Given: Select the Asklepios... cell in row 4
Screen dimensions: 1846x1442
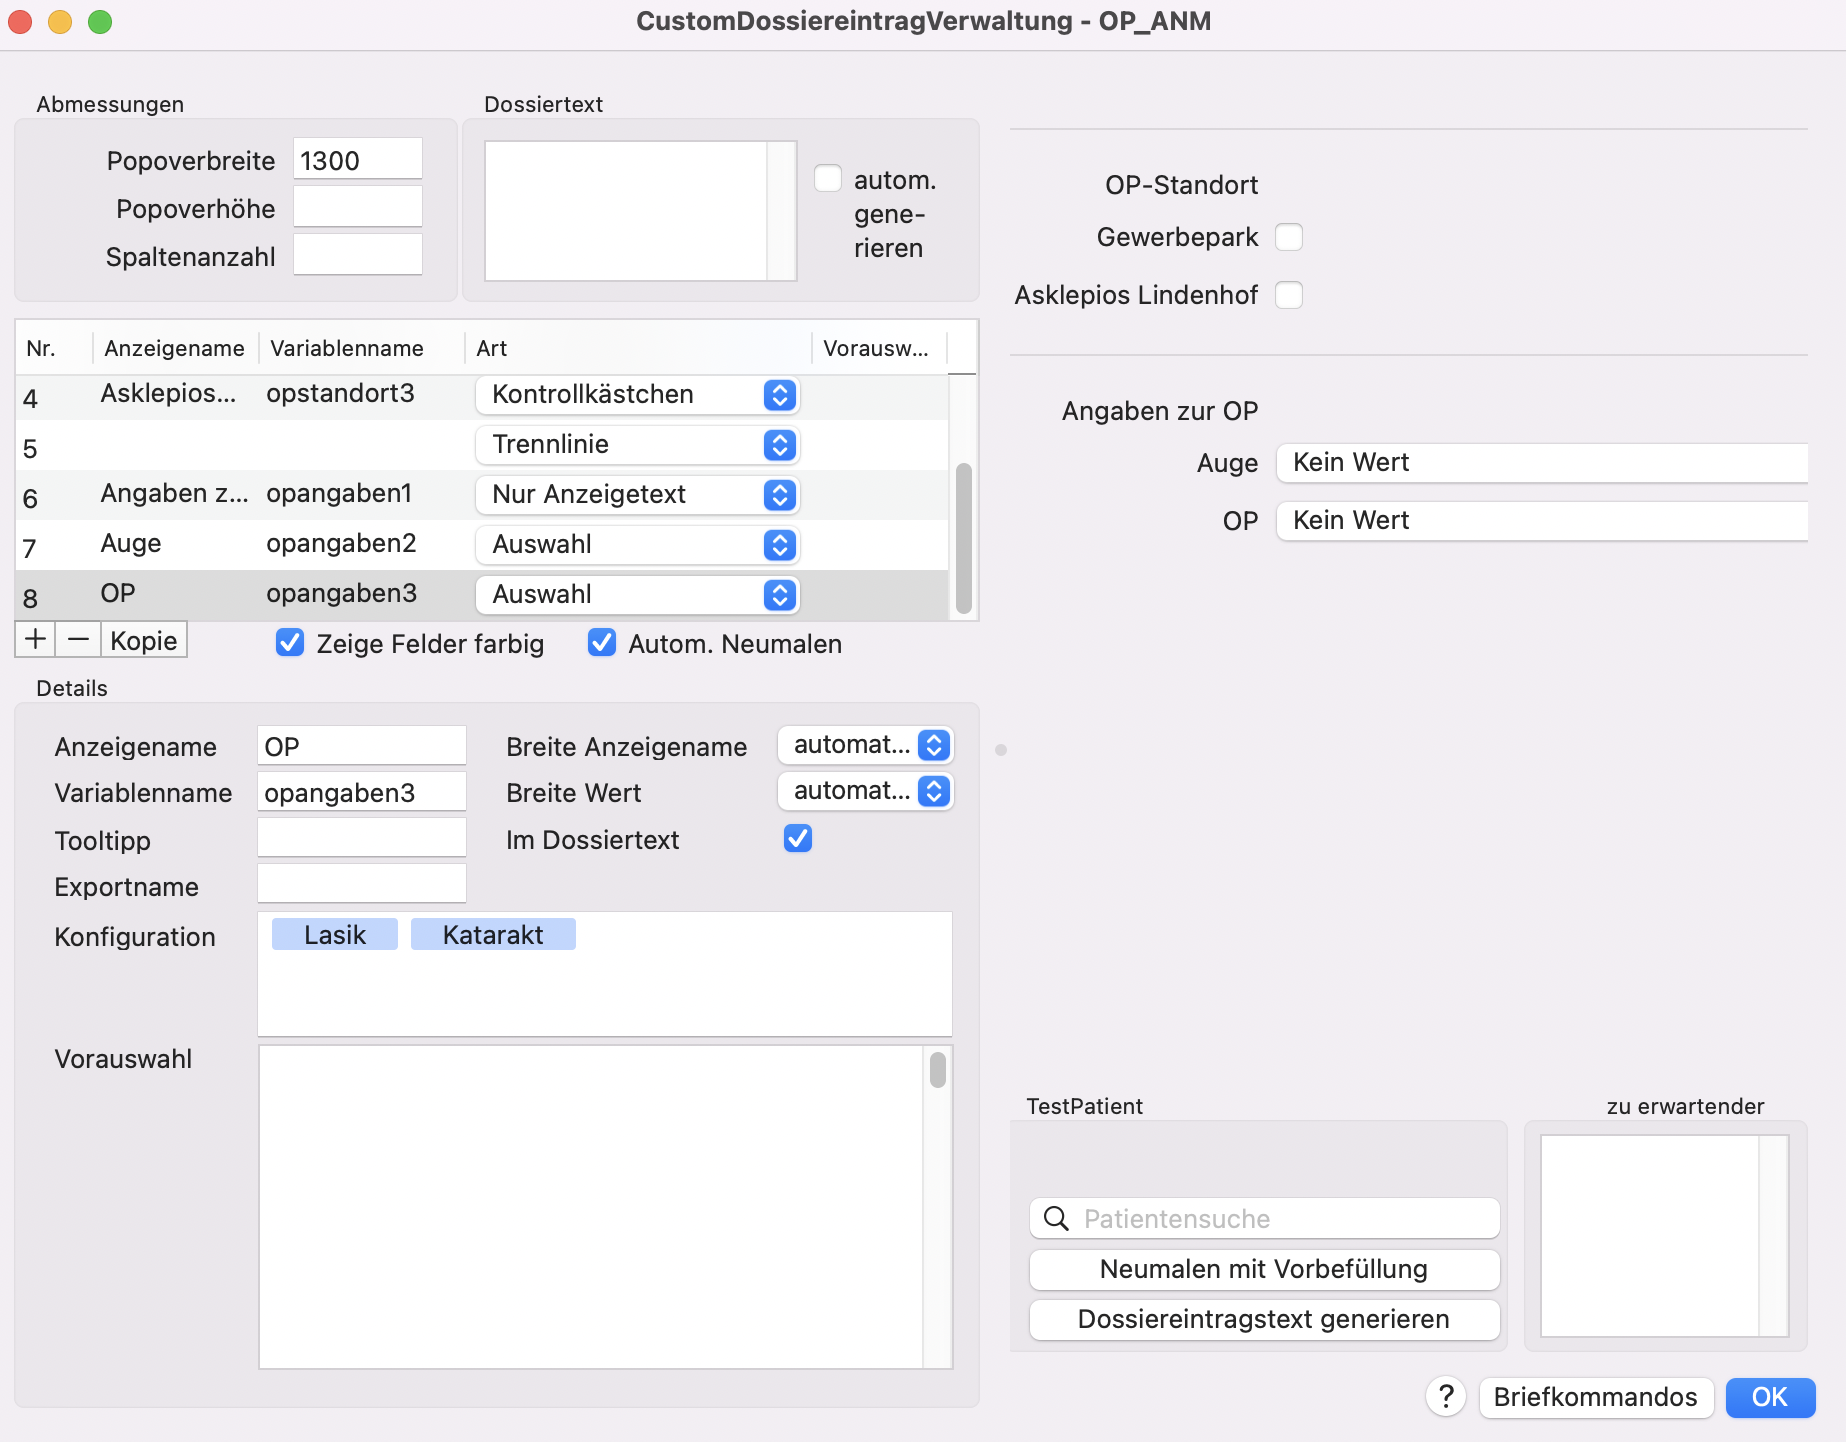Looking at the screenshot, I should click(x=168, y=393).
